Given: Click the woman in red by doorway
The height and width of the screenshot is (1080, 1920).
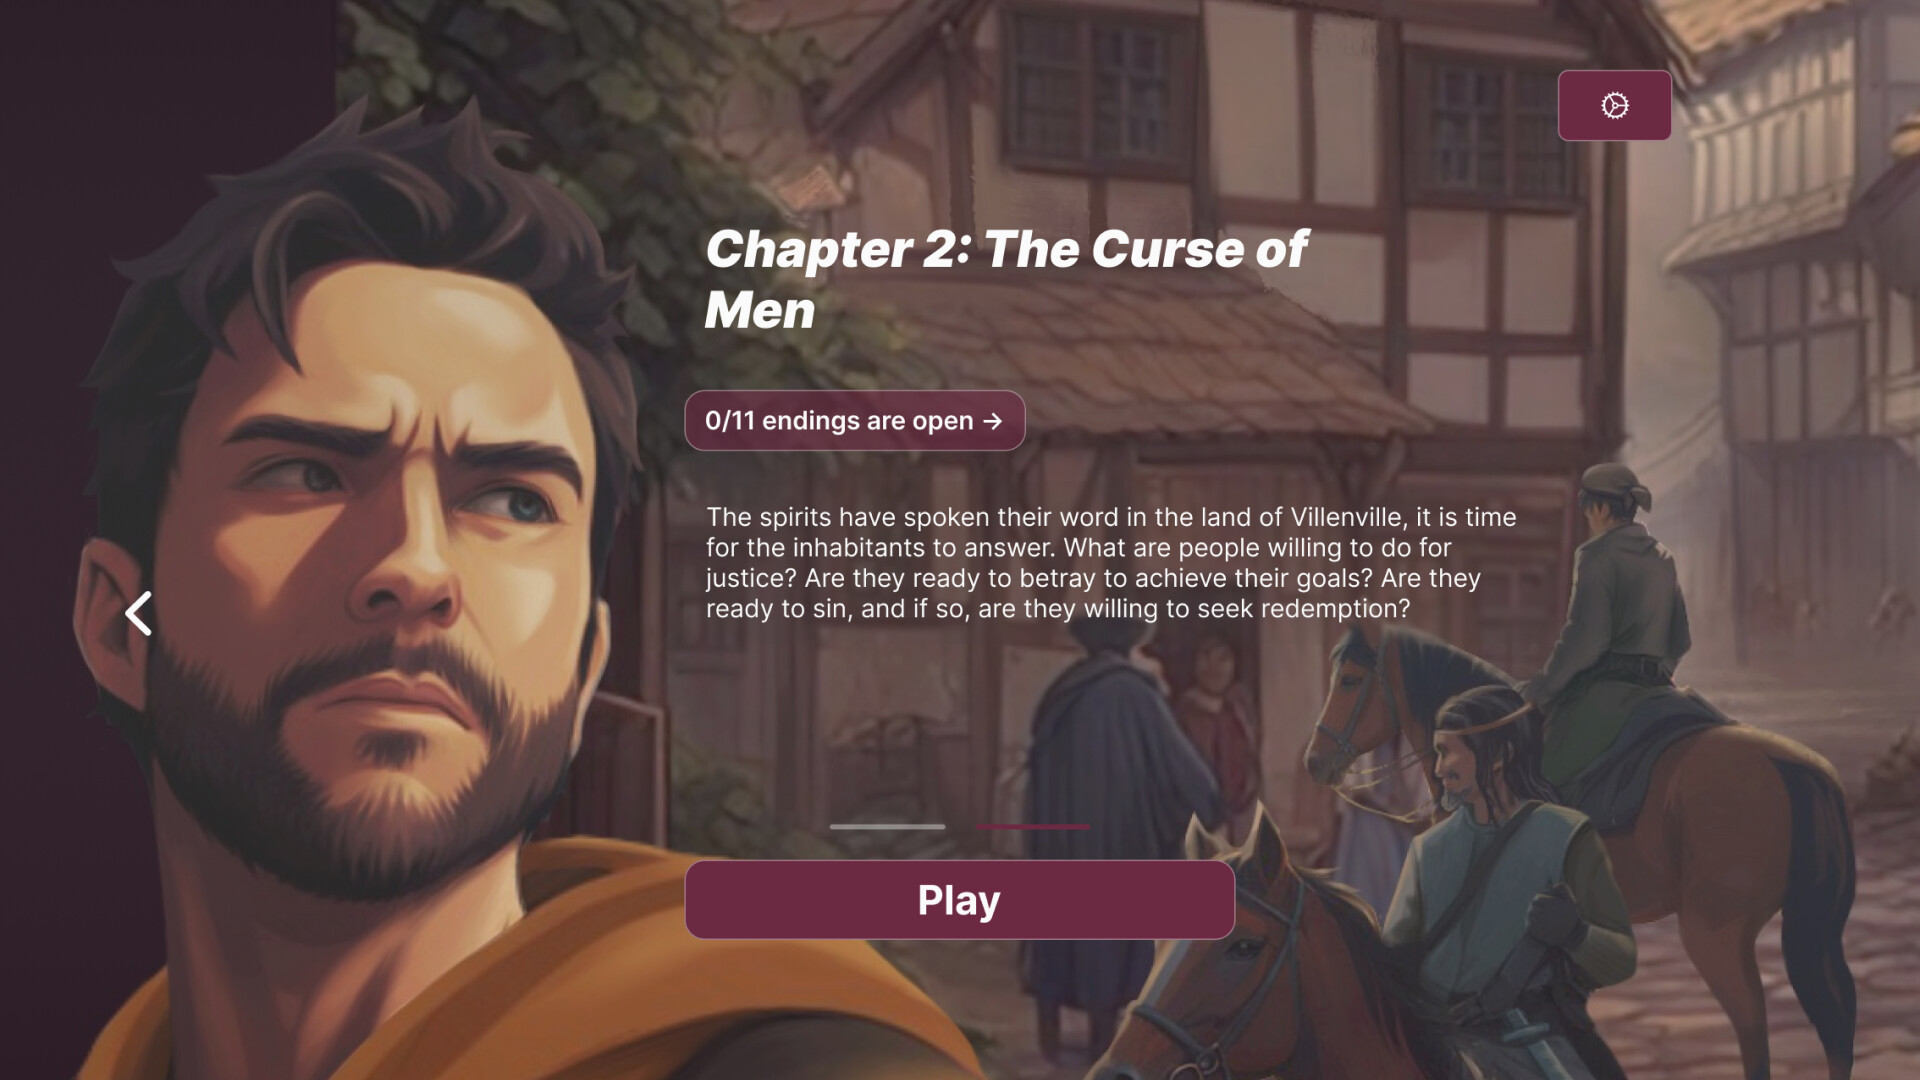Looking at the screenshot, I should (1215, 710).
